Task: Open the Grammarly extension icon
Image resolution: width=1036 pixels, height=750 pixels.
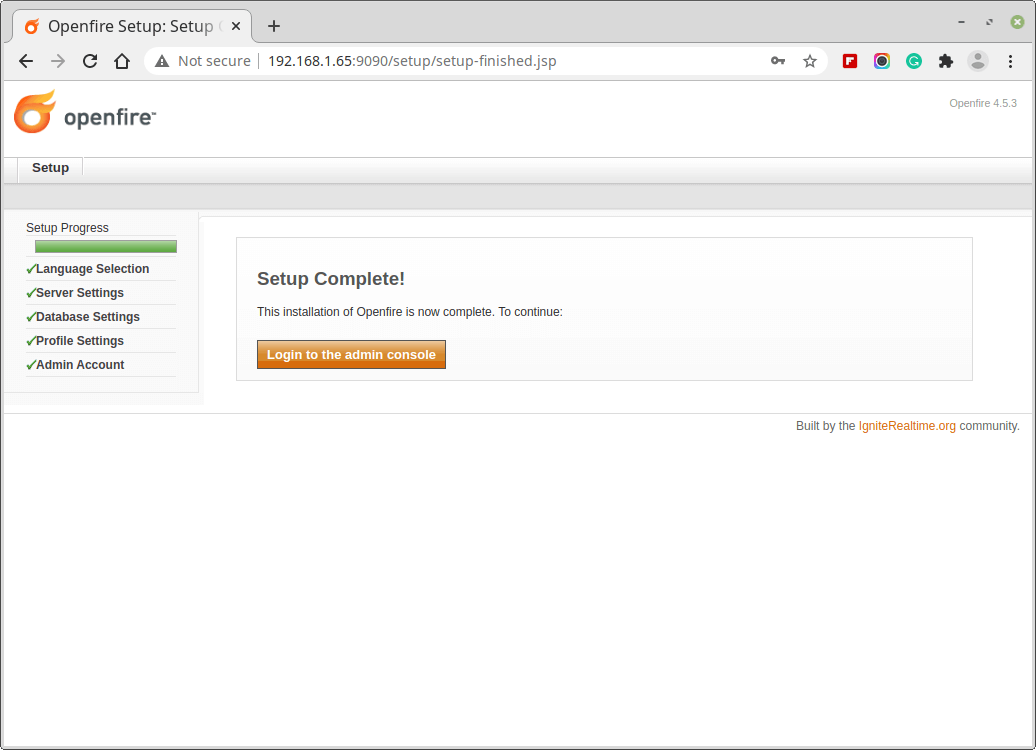Action: tap(914, 61)
